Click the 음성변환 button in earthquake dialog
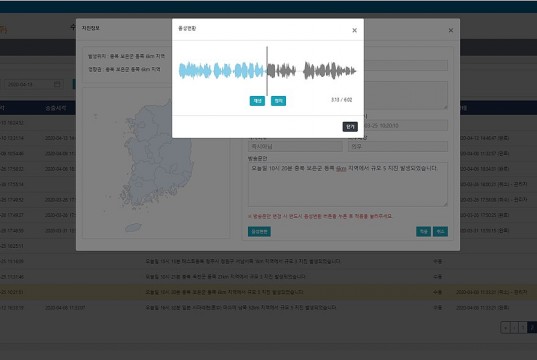 click(259, 232)
